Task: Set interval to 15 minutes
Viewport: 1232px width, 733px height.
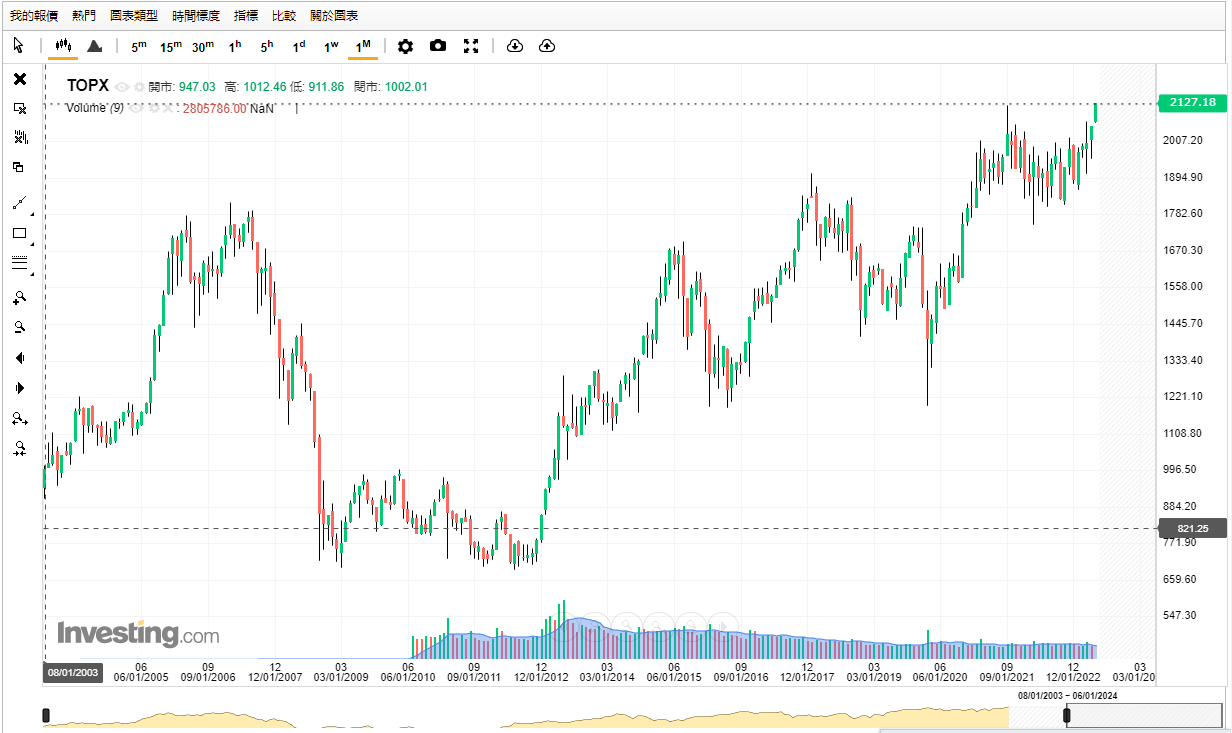Action: coord(171,46)
